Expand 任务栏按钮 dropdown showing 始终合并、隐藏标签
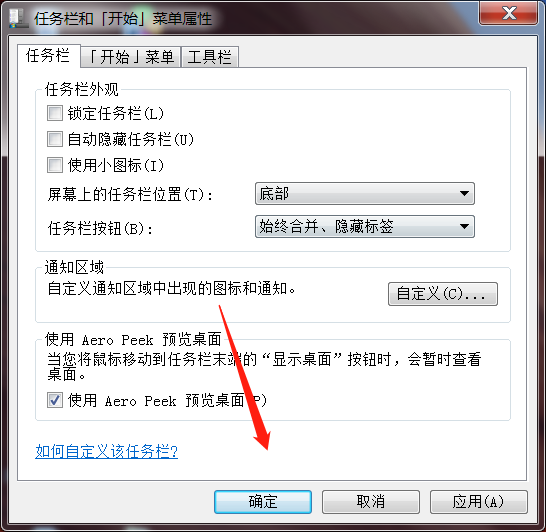 coord(365,227)
